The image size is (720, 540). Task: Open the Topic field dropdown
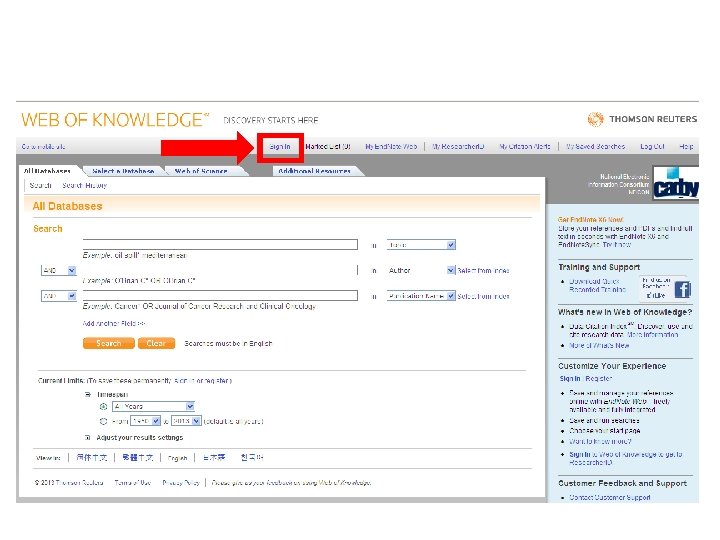click(x=421, y=245)
